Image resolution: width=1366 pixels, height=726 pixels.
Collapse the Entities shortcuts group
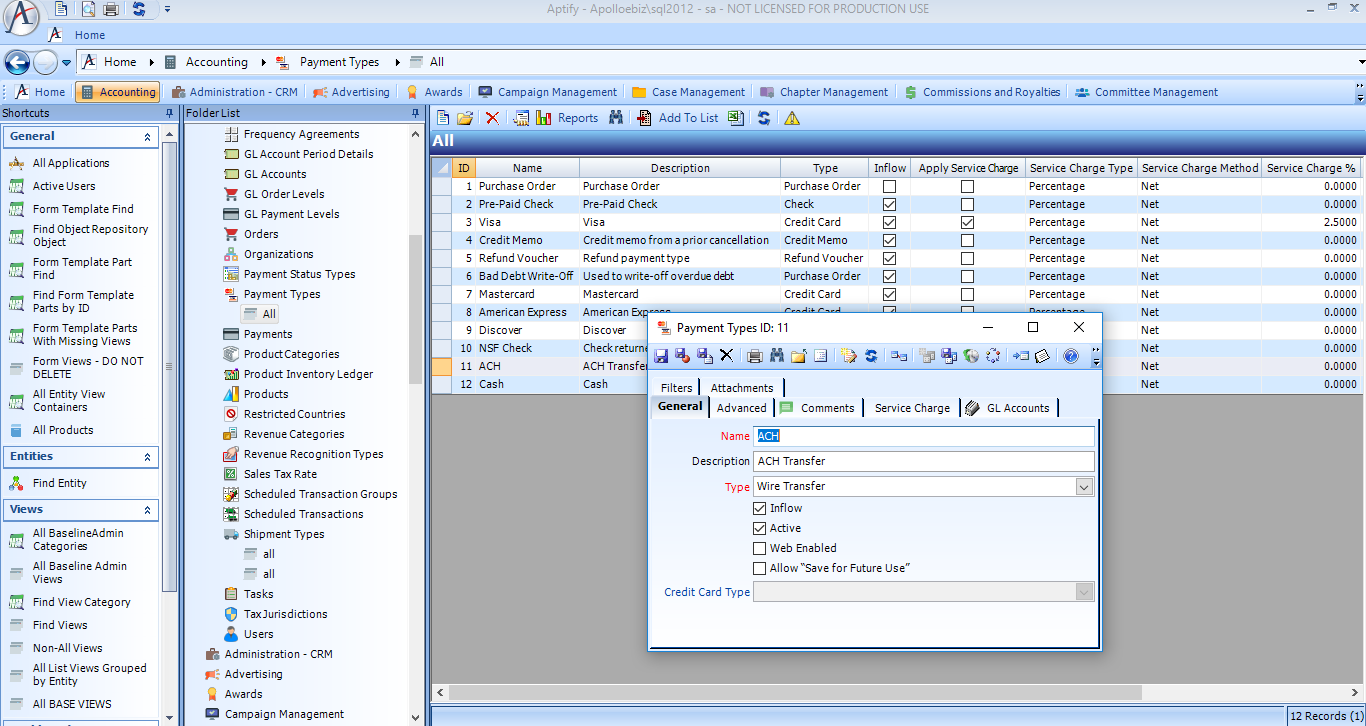point(148,456)
